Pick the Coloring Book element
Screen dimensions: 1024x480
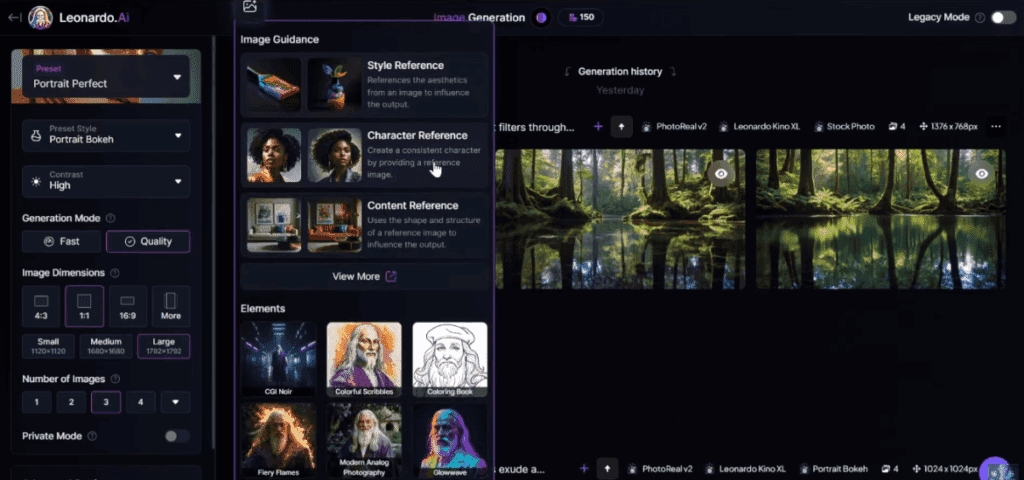[x=450, y=359]
